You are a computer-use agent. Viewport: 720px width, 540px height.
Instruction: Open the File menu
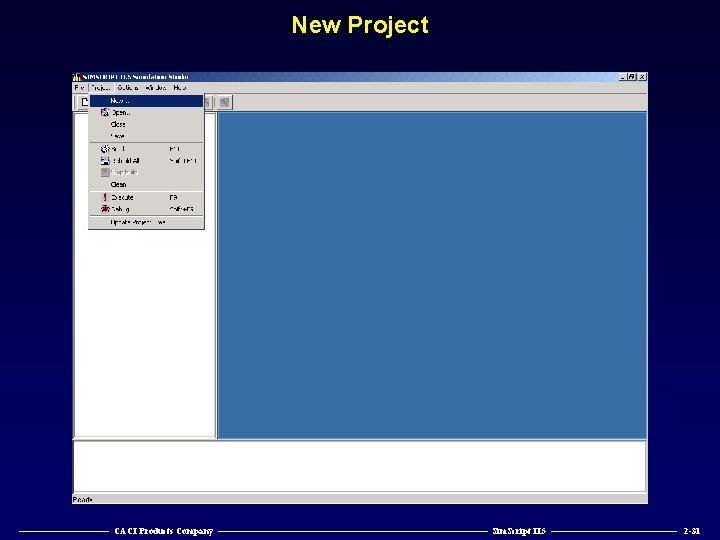[x=79, y=88]
